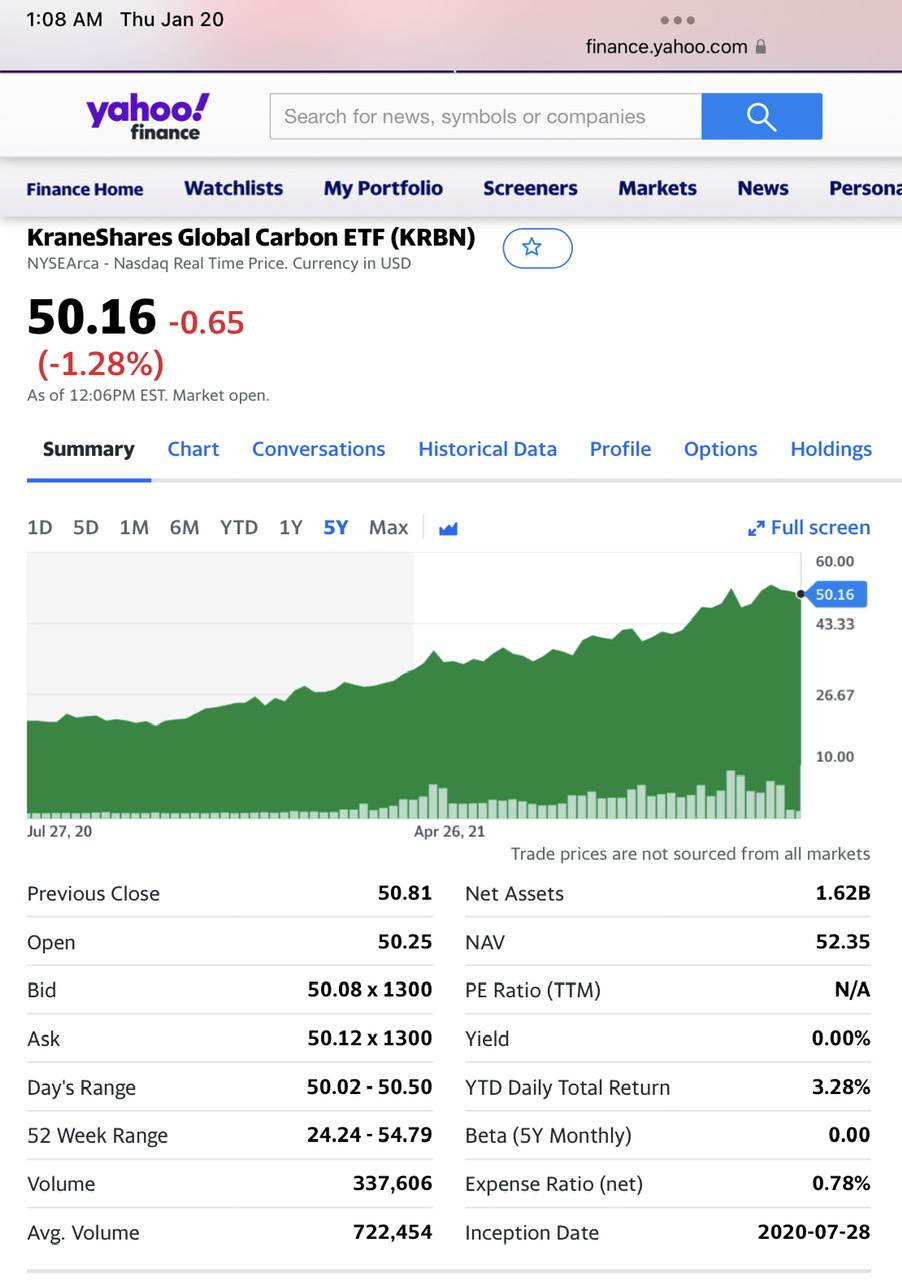Open My Portfolio in navigation bar
Image resolution: width=902 pixels, height=1280 pixels.
383,189
